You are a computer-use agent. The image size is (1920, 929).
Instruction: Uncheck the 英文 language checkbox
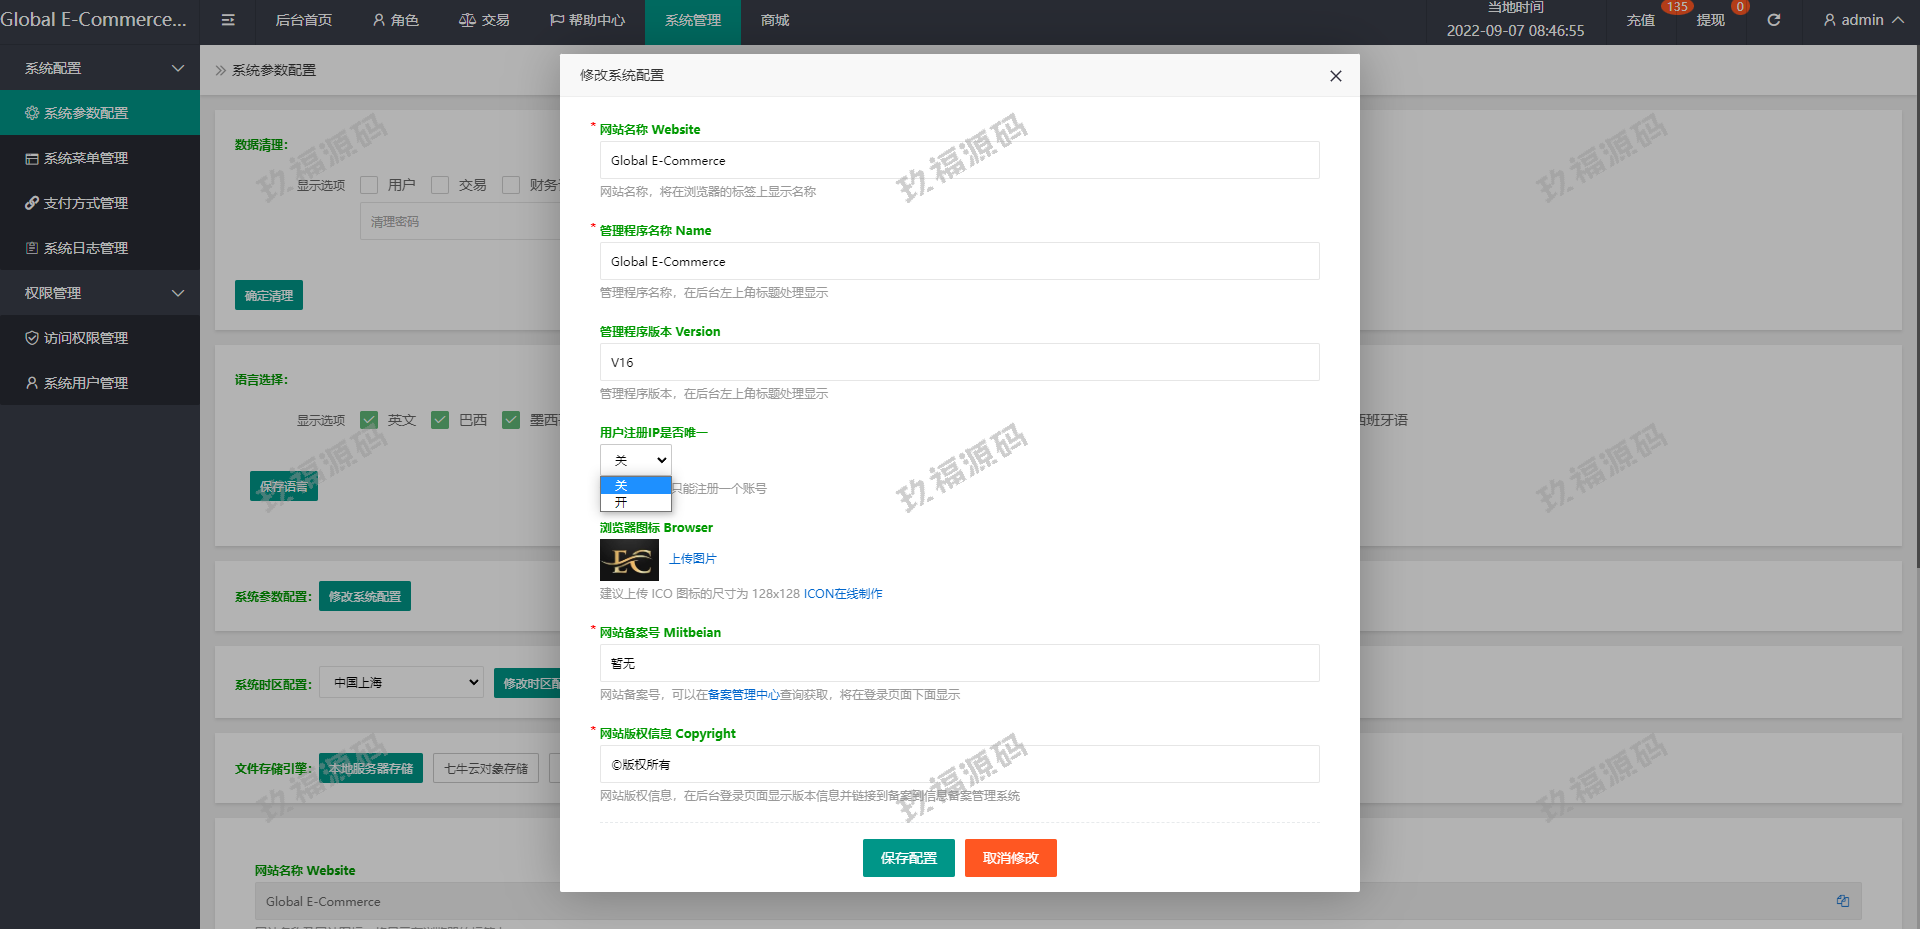point(370,420)
